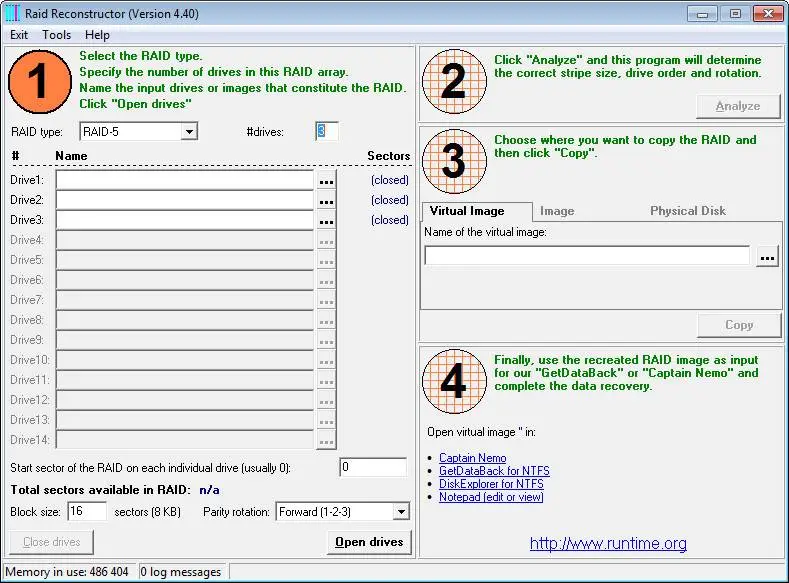Click the start sector input field

(373, 467)
